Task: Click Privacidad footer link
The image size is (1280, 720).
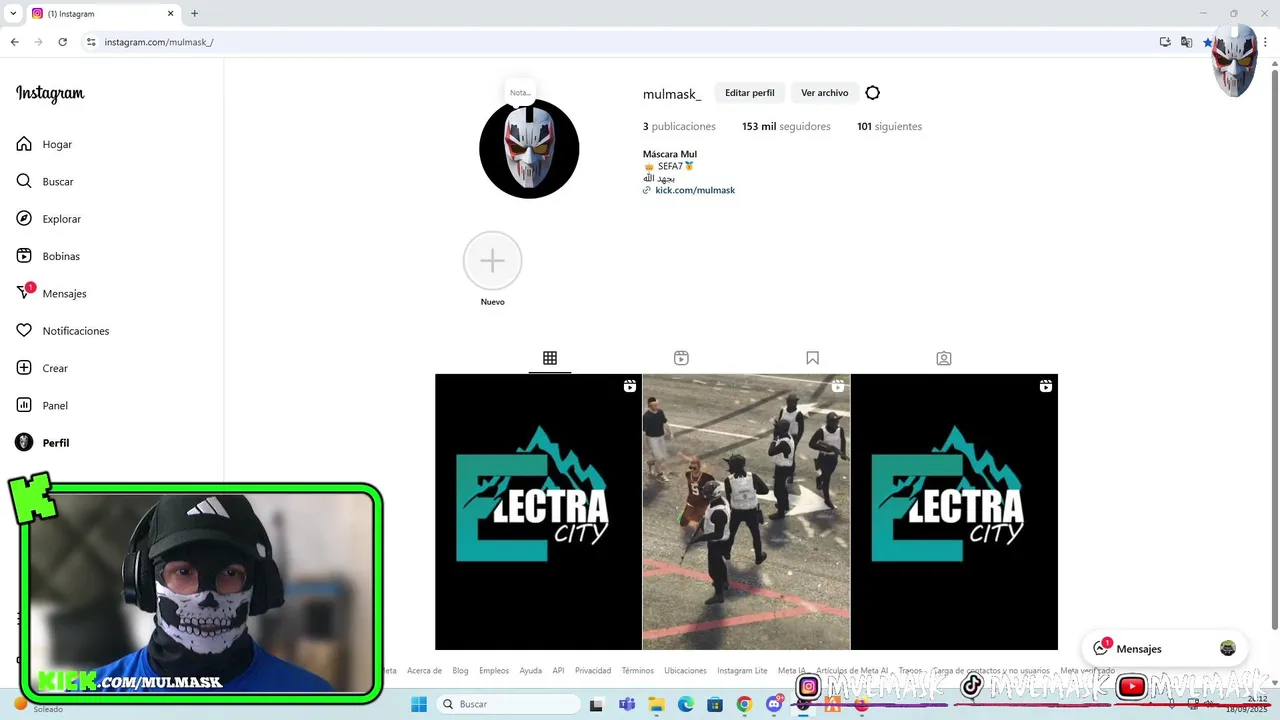Action: 593,671
